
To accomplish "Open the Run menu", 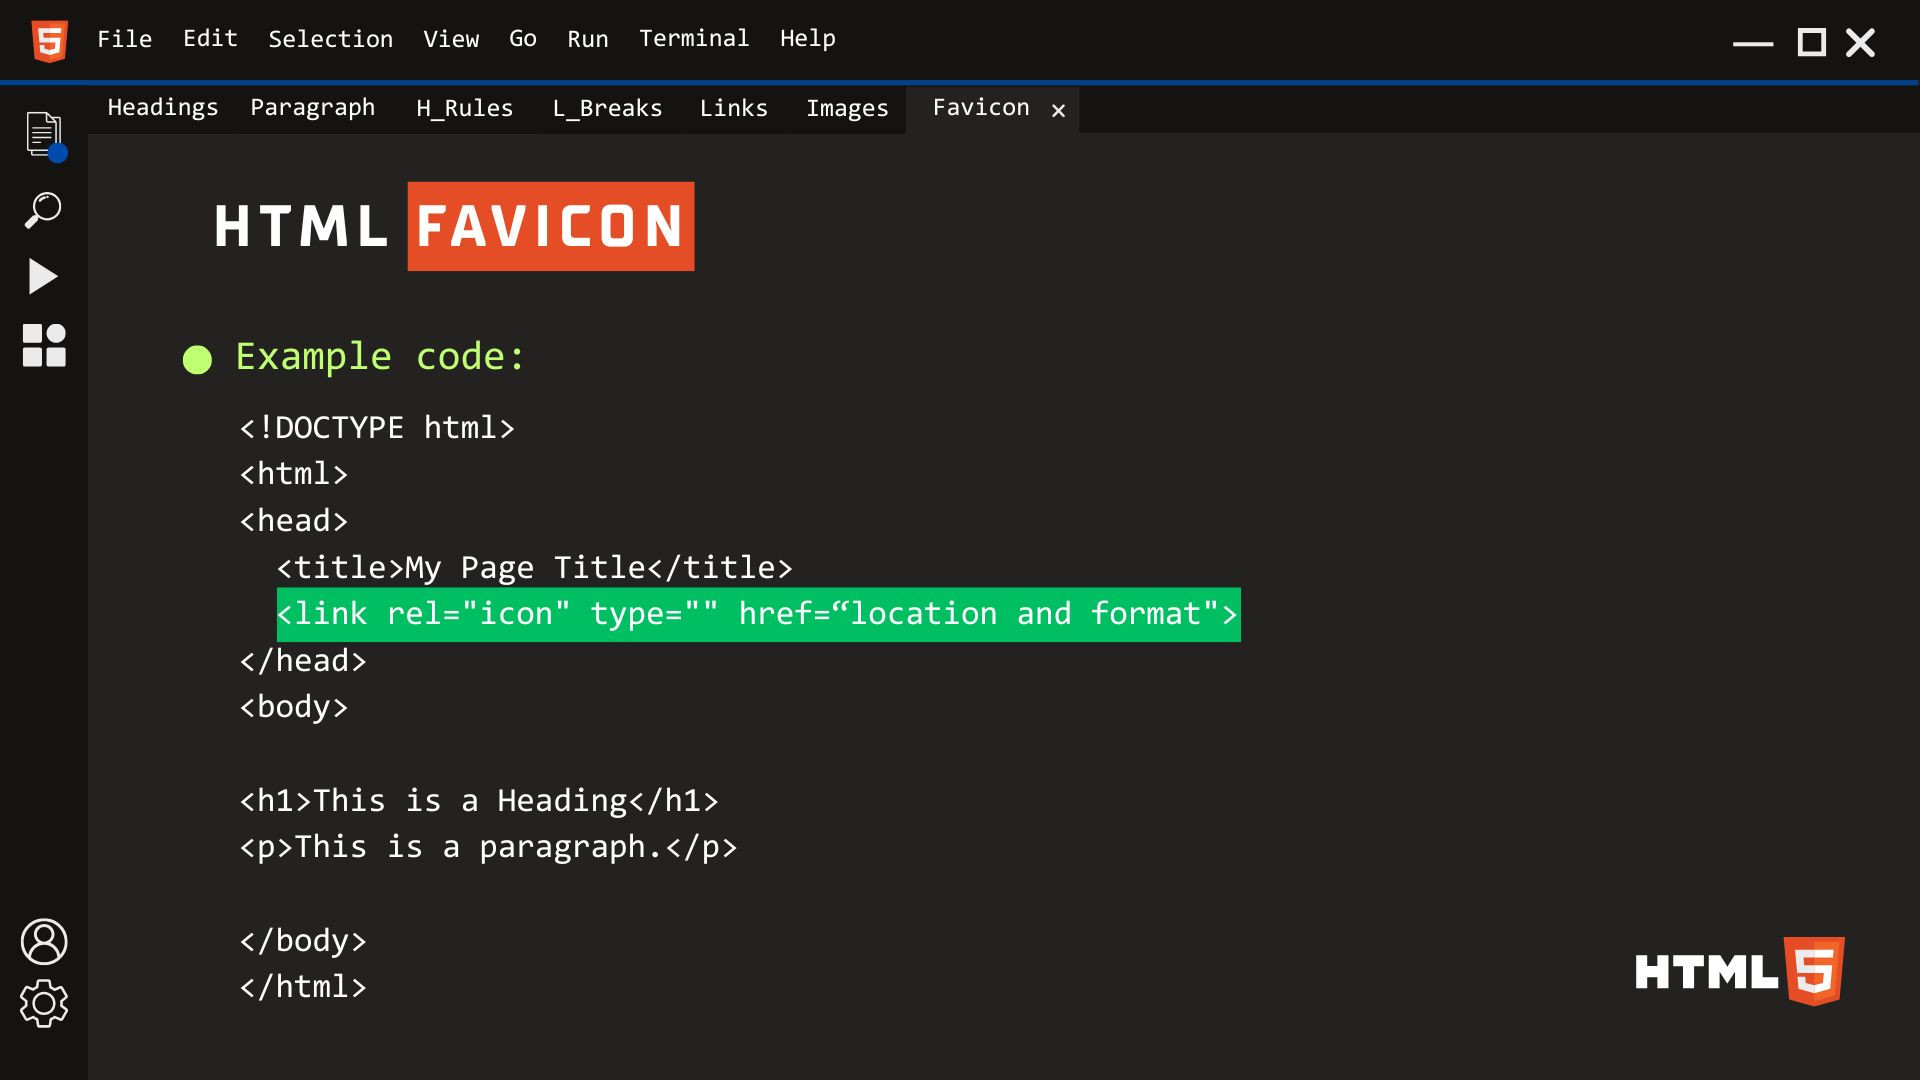I will point(588,39).
